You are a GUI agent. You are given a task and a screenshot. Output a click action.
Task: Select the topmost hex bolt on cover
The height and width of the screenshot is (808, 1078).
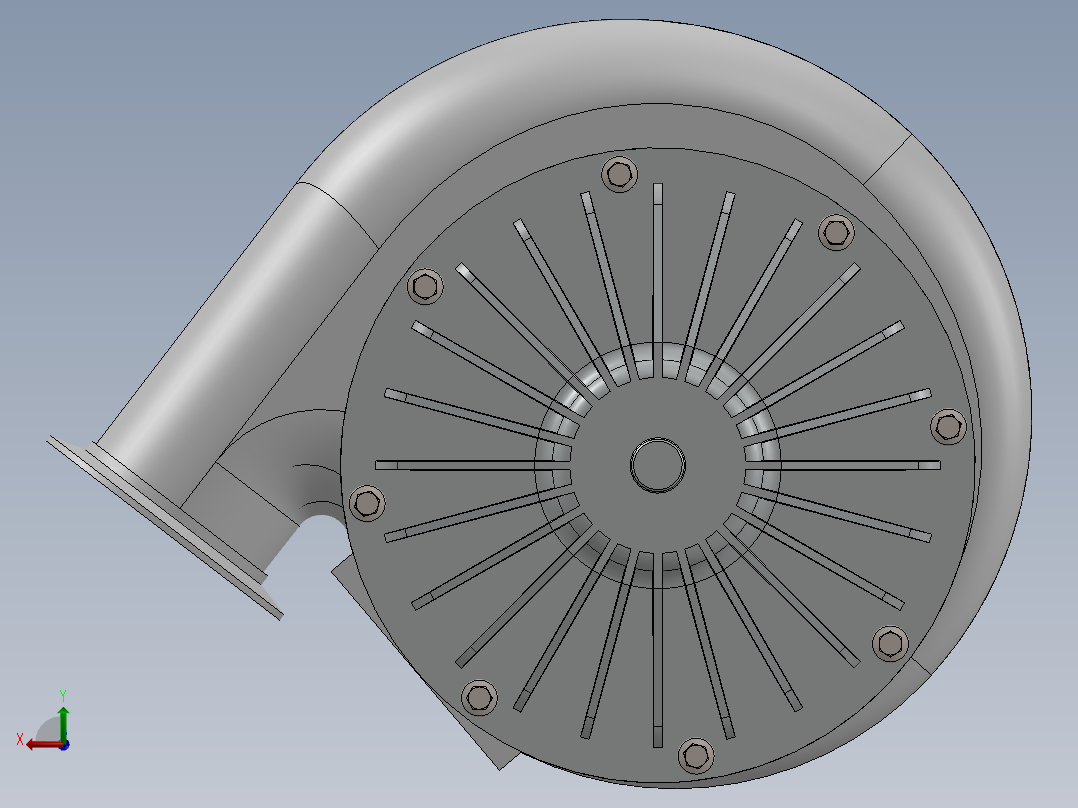(x=619, y=174)
